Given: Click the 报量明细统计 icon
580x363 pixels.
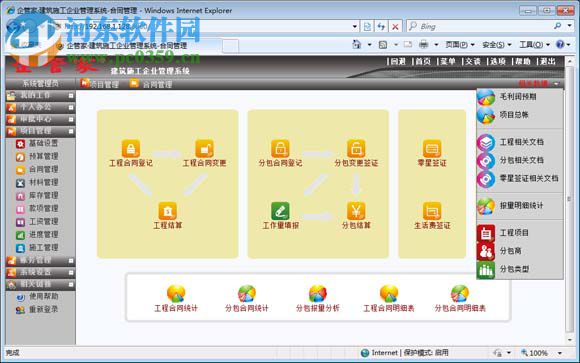Looking at the screenshot, I should click(x=486, y=206).
